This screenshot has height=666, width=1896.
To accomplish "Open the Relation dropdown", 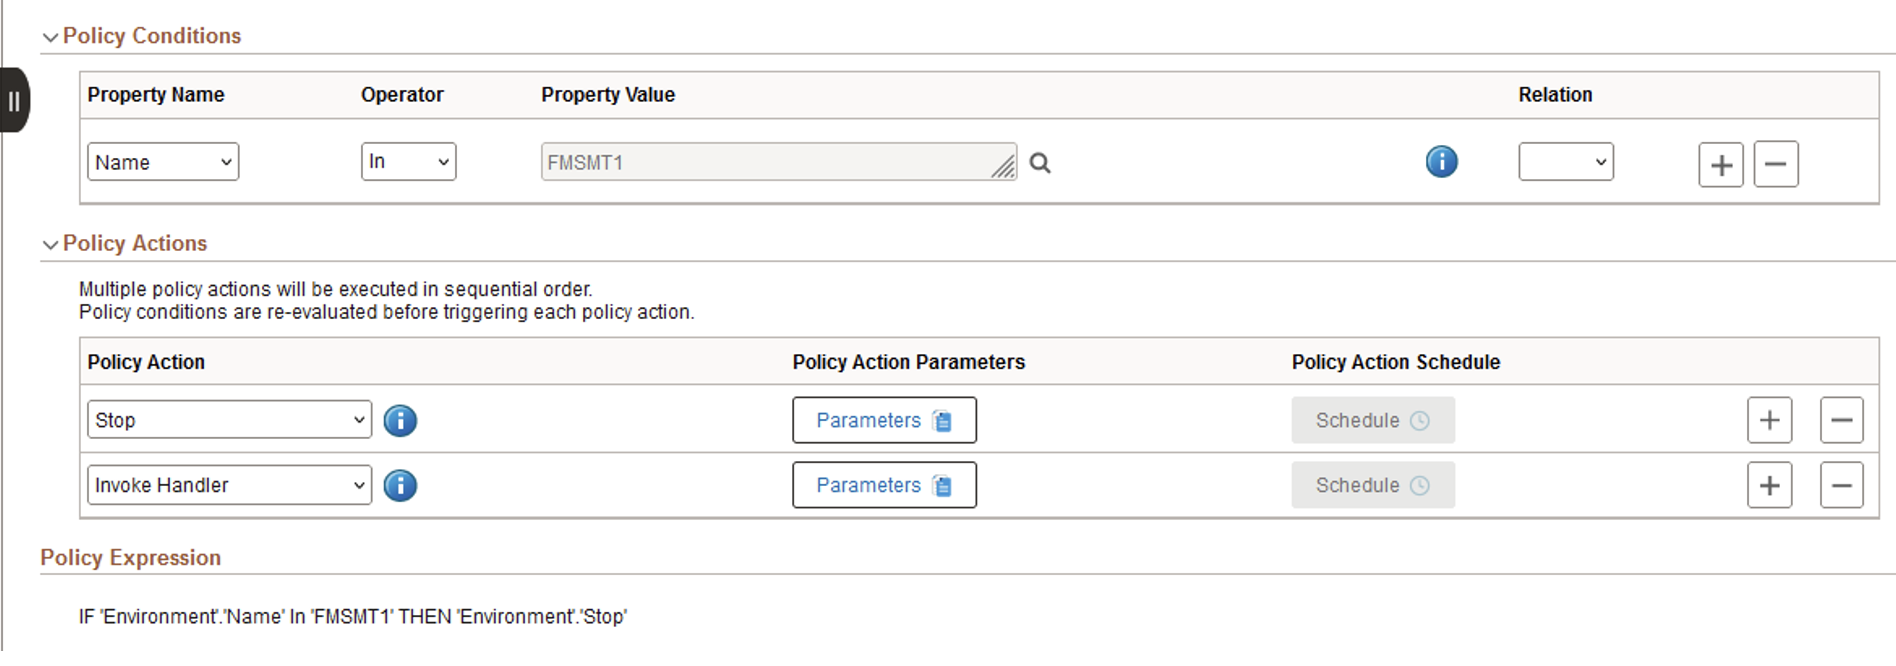I will (1565, 162).
